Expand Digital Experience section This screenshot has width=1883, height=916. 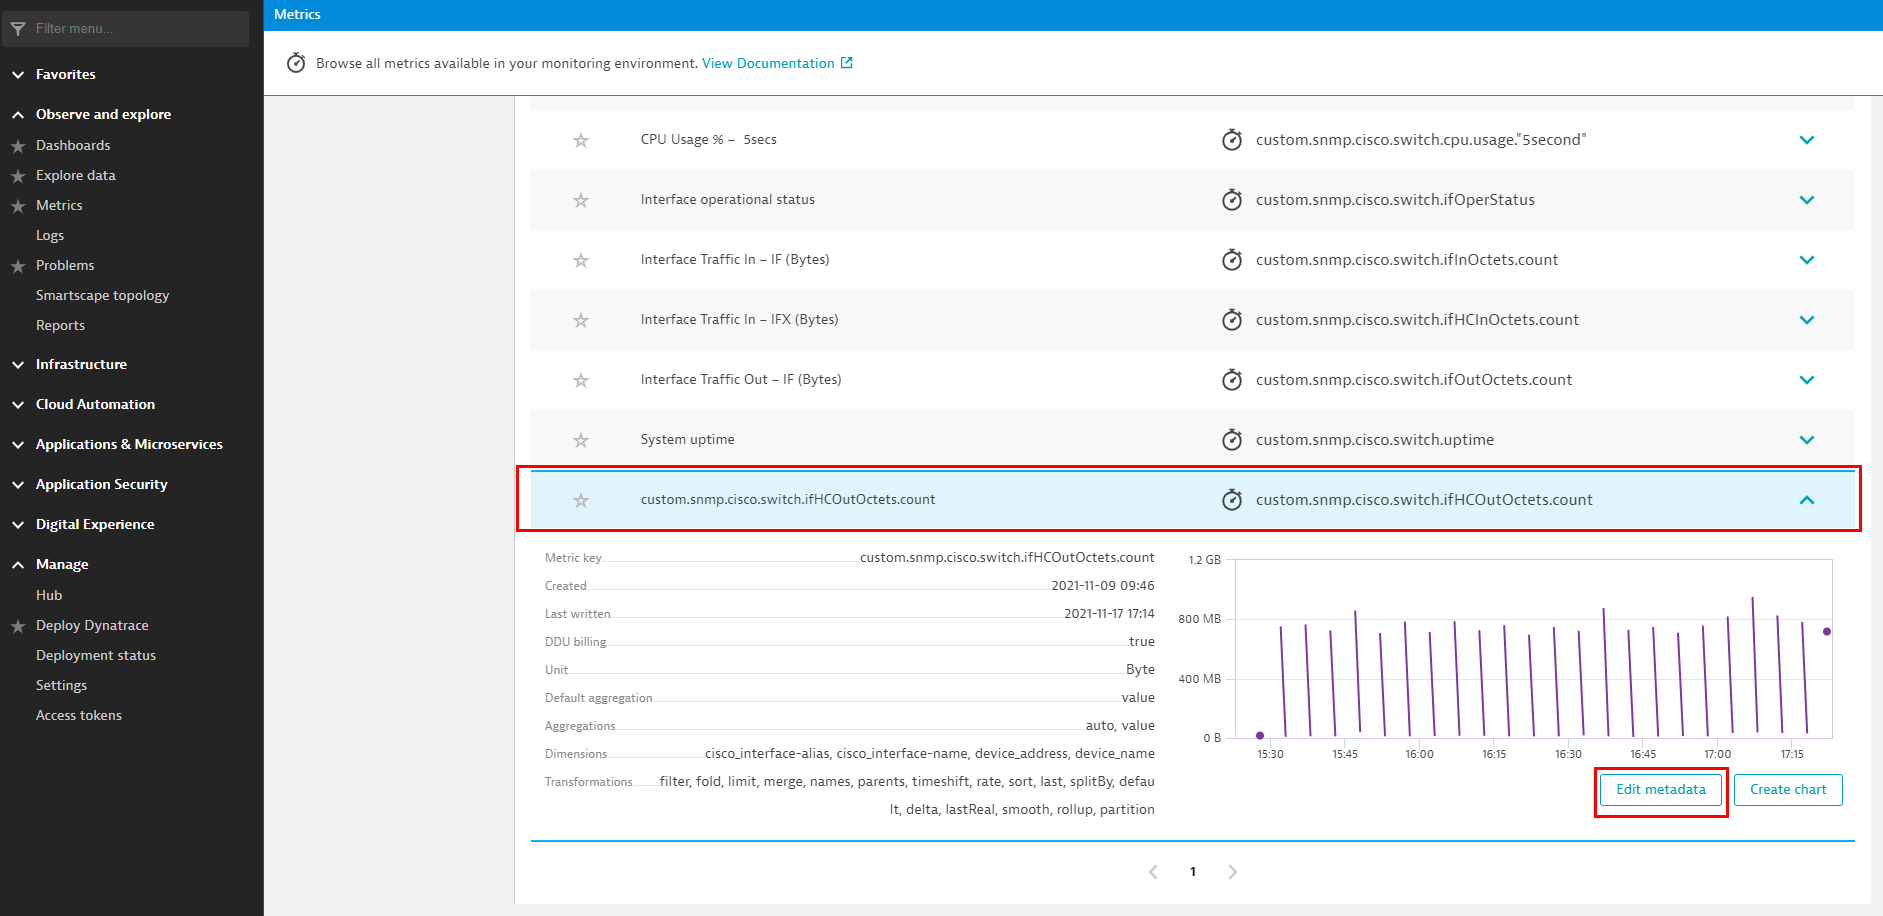click(x=18, y=525)
